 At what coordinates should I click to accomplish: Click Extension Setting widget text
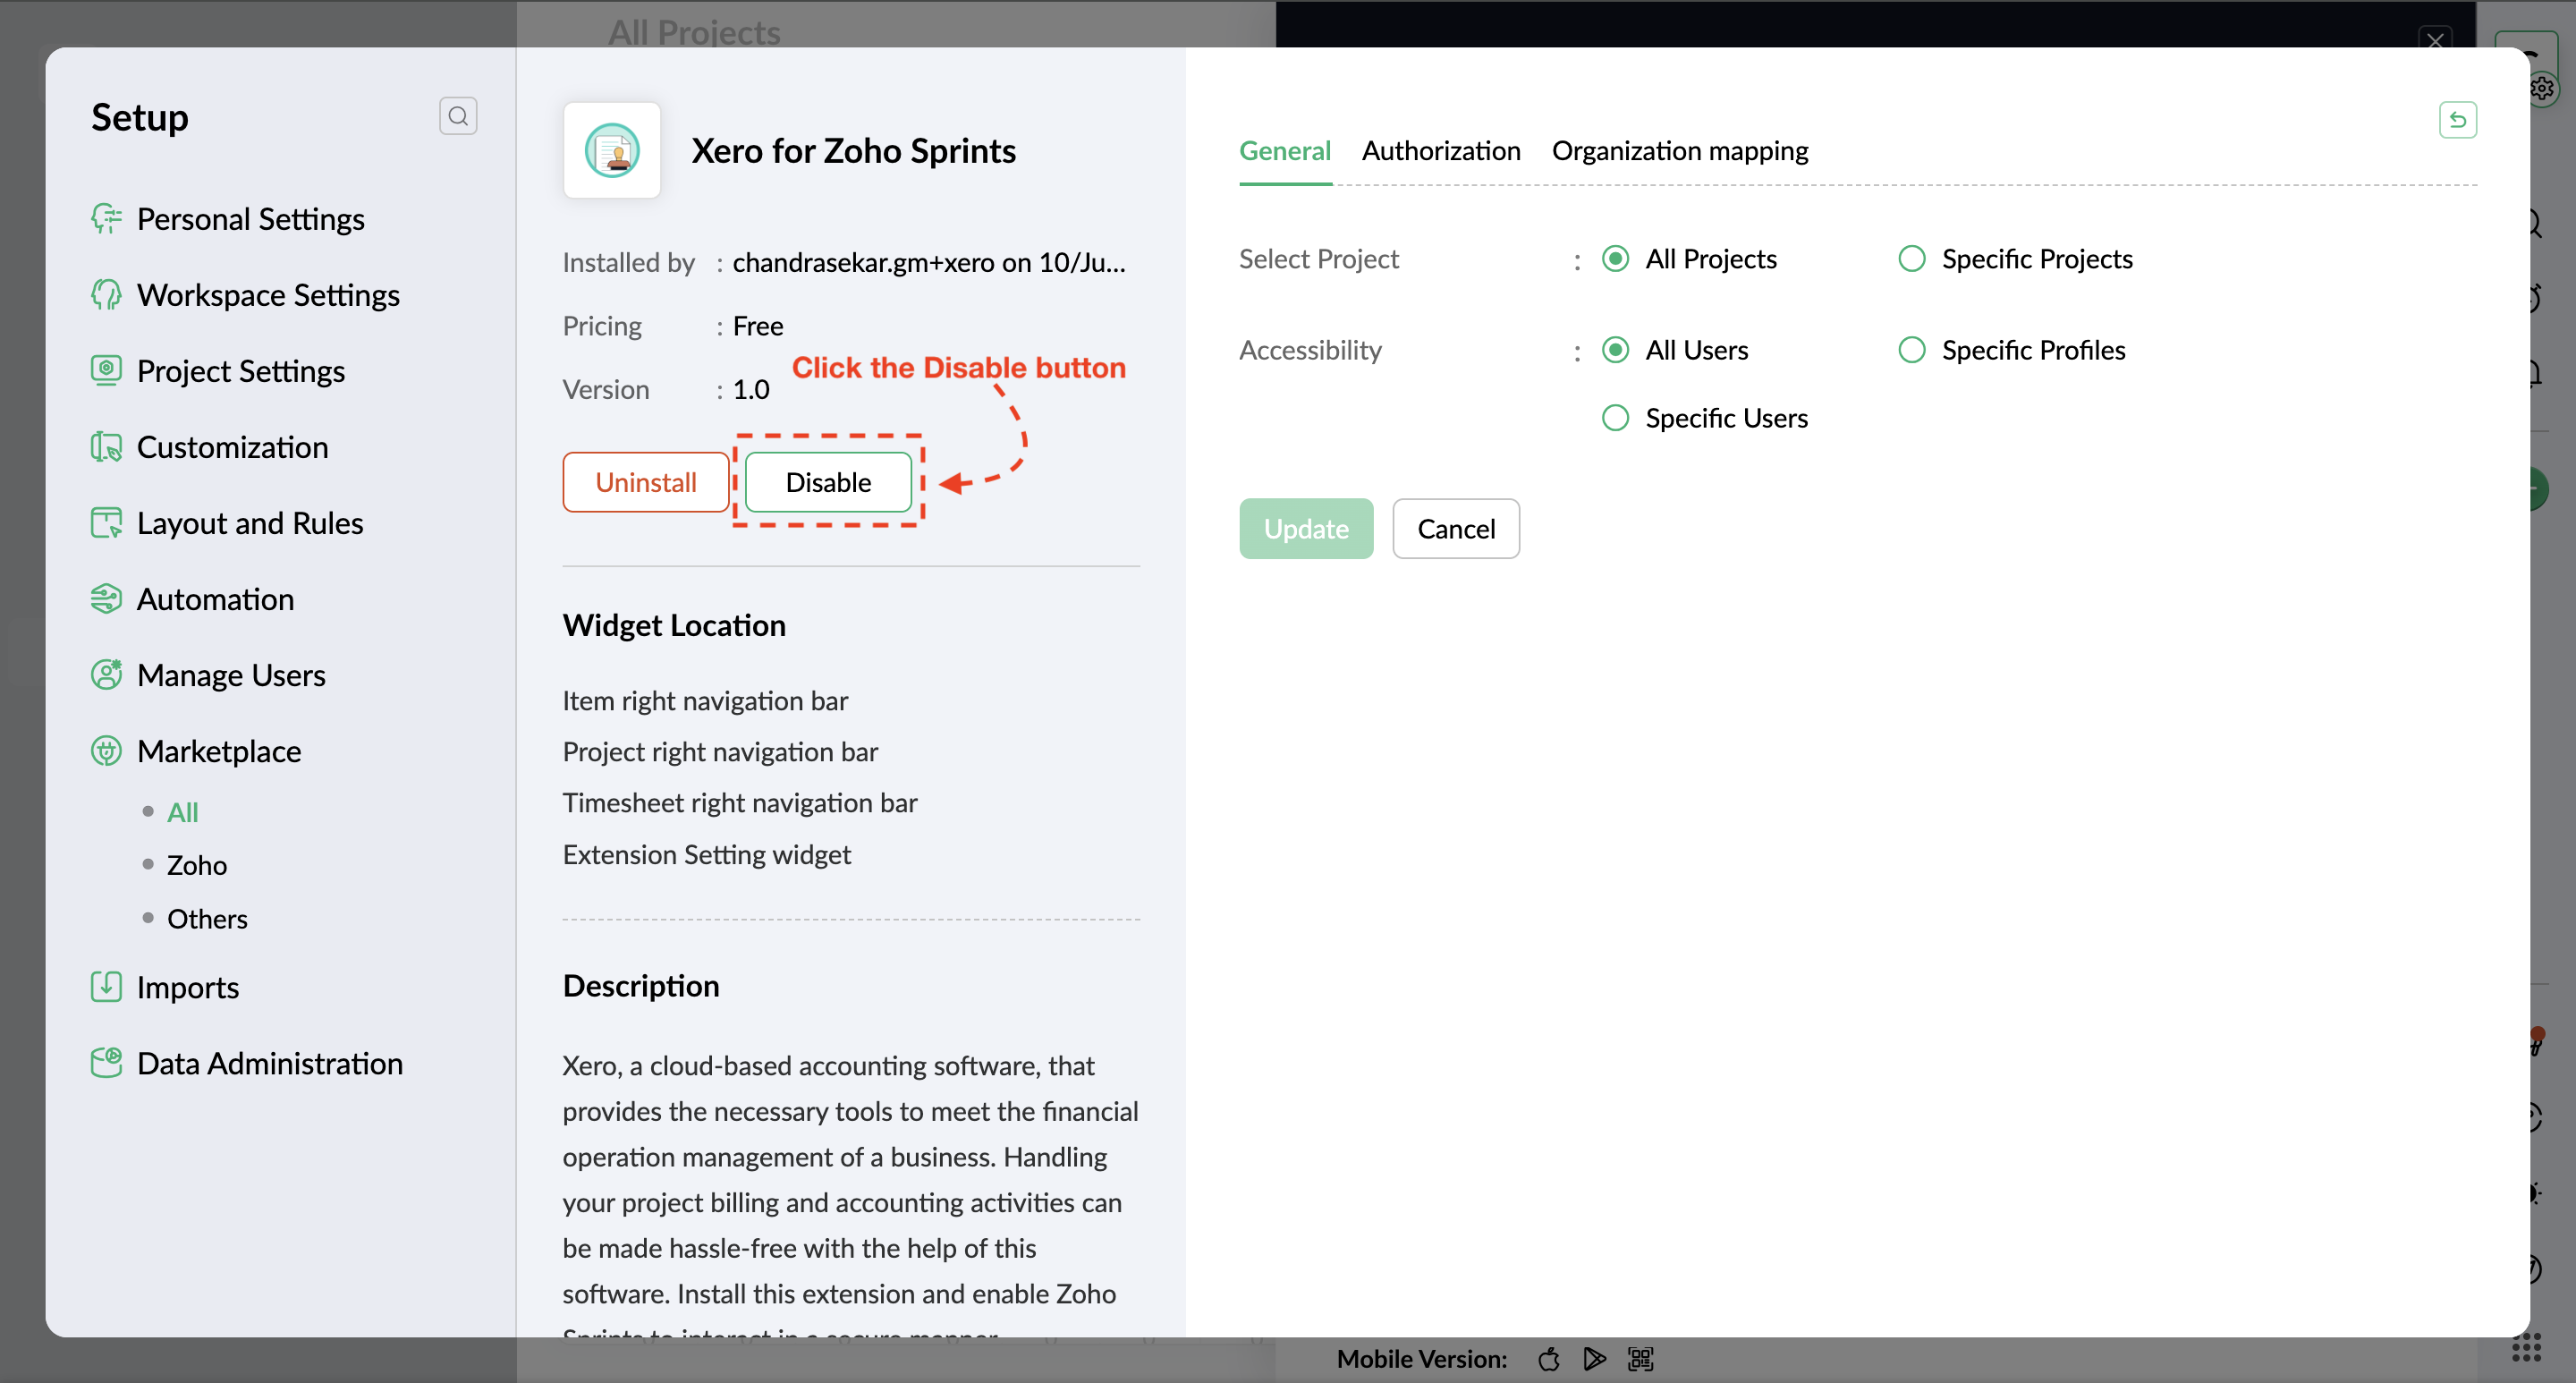[x=706, y=854]
